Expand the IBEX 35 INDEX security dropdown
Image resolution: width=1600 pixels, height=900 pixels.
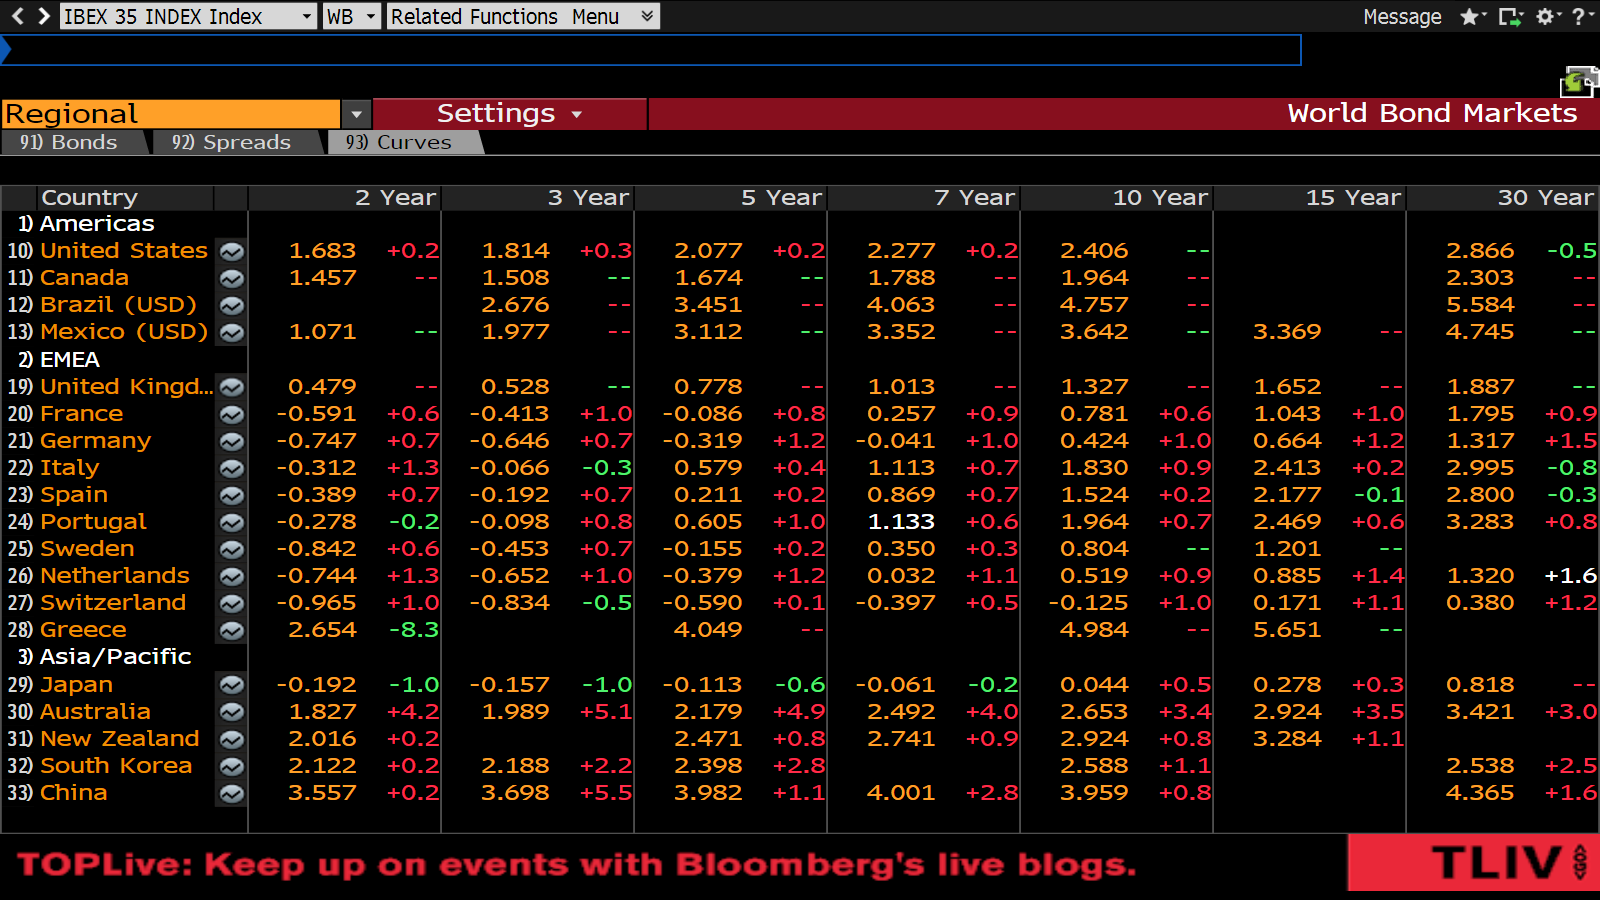pyautogui.click(x=306, y=17)
